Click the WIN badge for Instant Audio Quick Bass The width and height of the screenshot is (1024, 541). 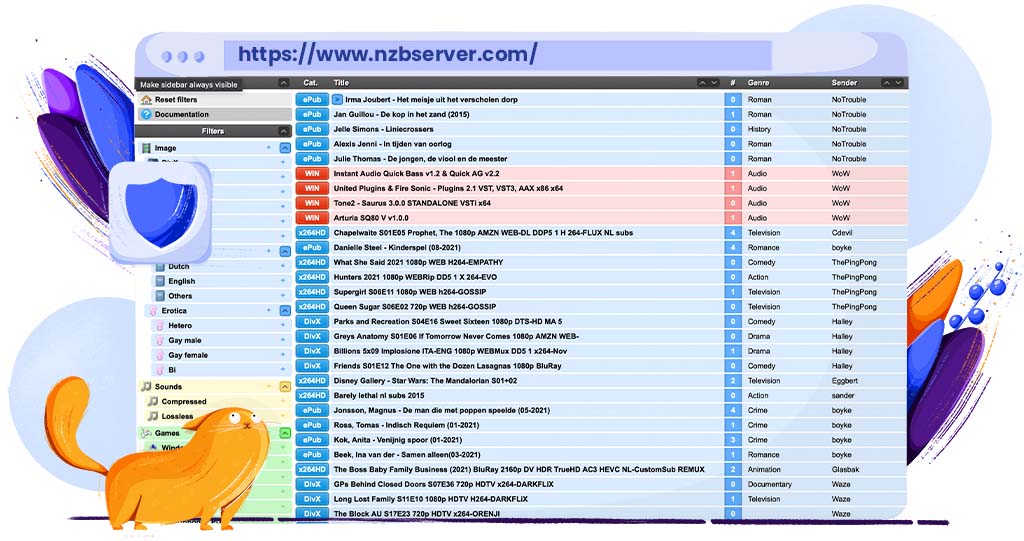(x=312, y=174)
